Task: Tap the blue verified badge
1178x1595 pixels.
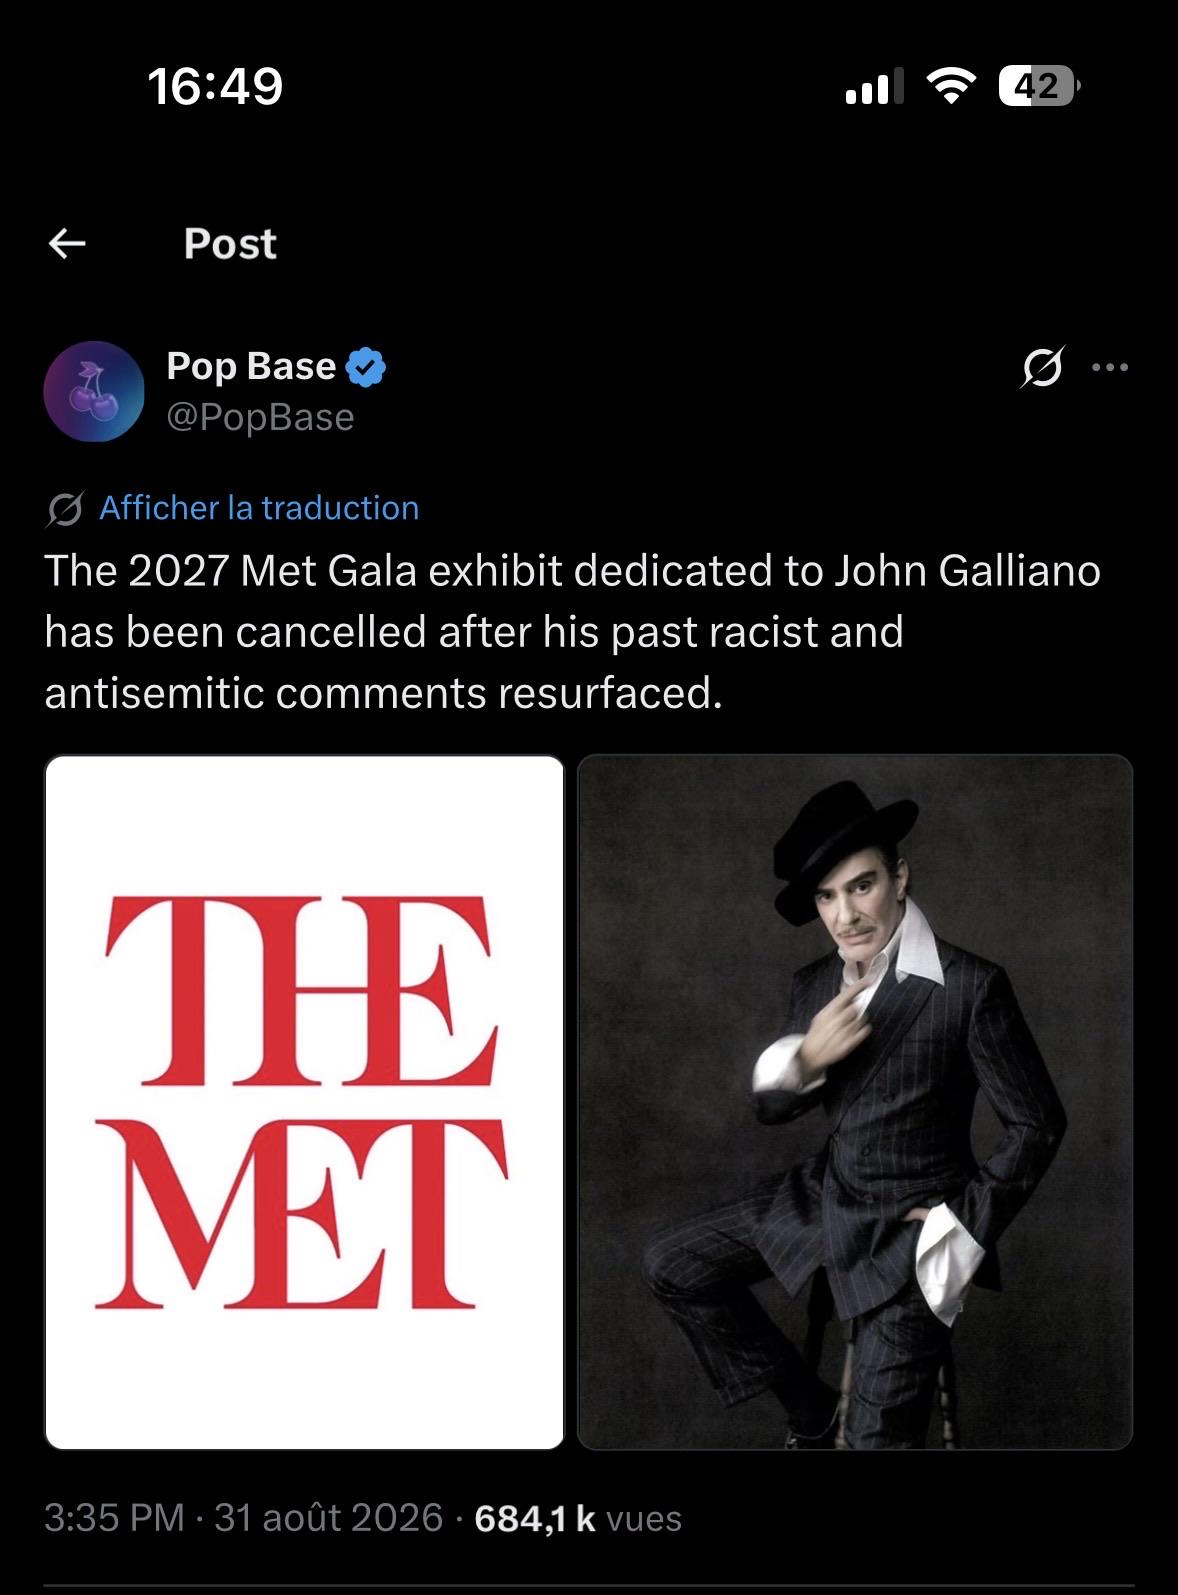Action: (366, 367)
